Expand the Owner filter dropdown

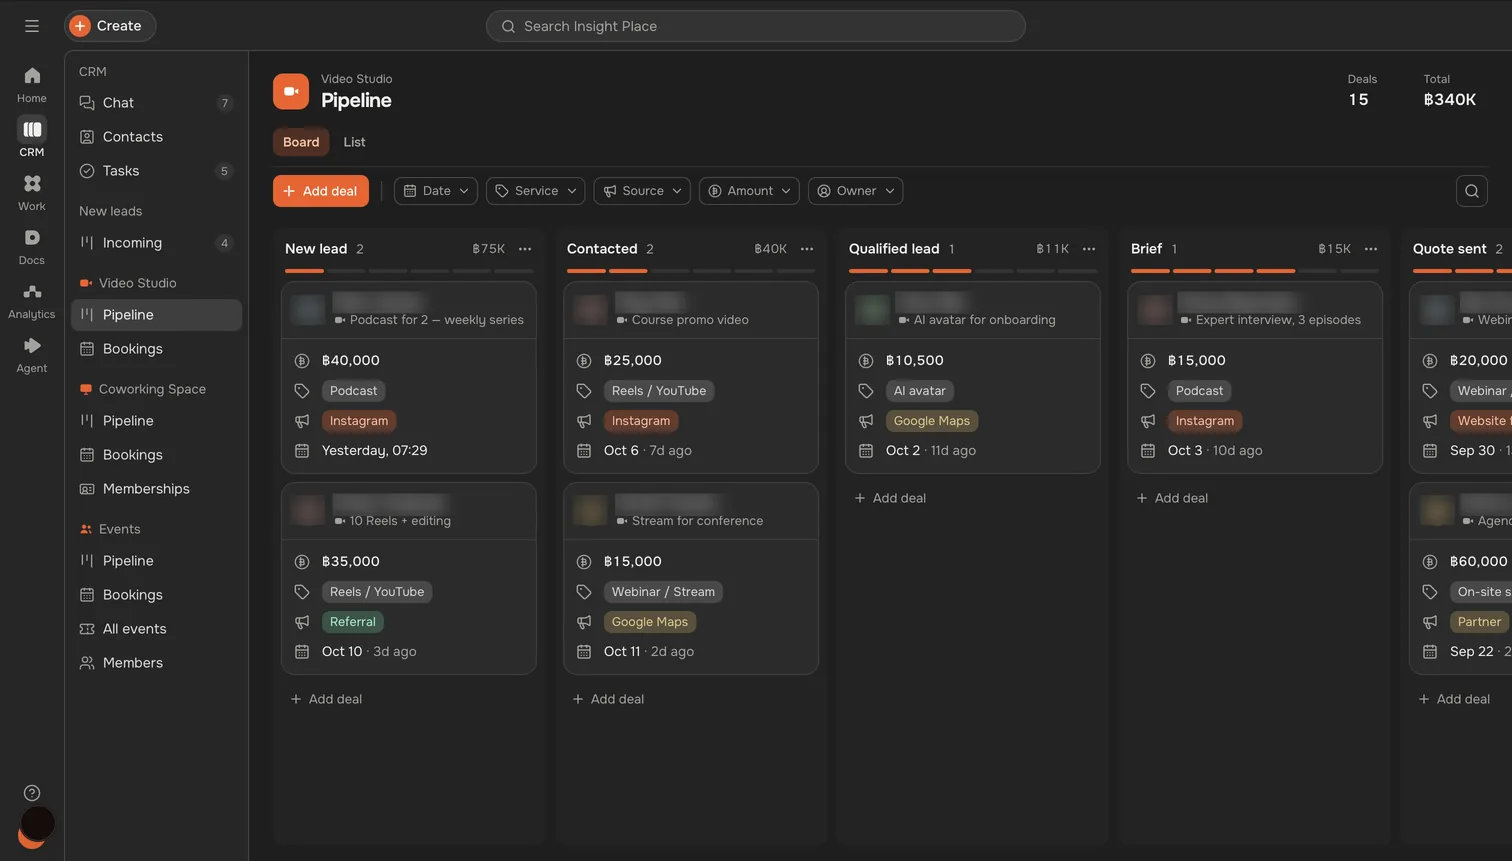coord(856,191)
